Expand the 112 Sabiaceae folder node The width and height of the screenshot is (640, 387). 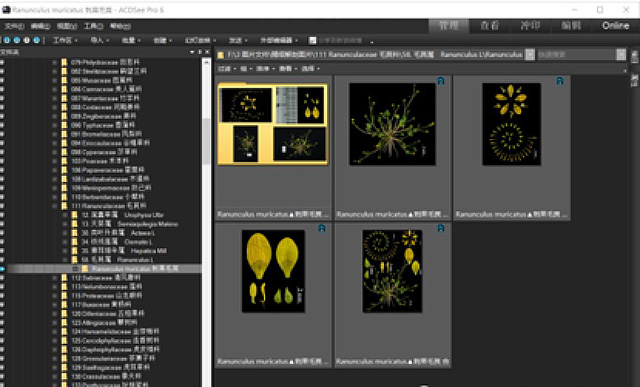[x=54, y=278]
